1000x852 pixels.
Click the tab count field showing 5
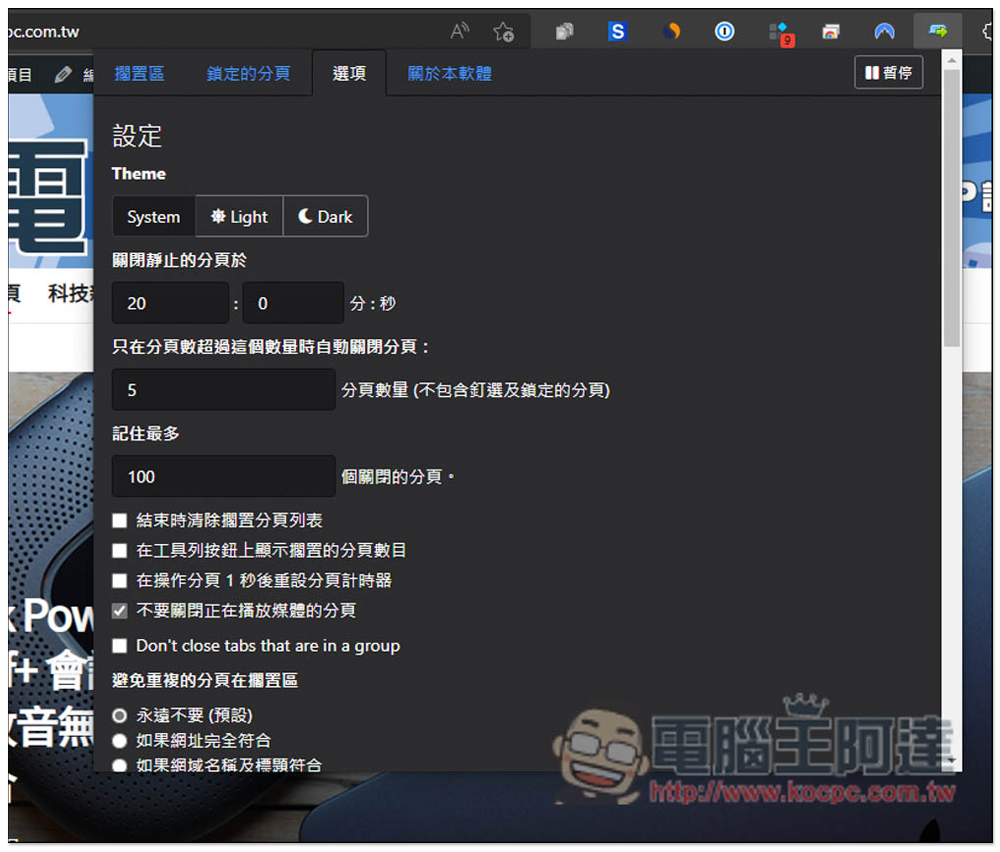point(223,390)
